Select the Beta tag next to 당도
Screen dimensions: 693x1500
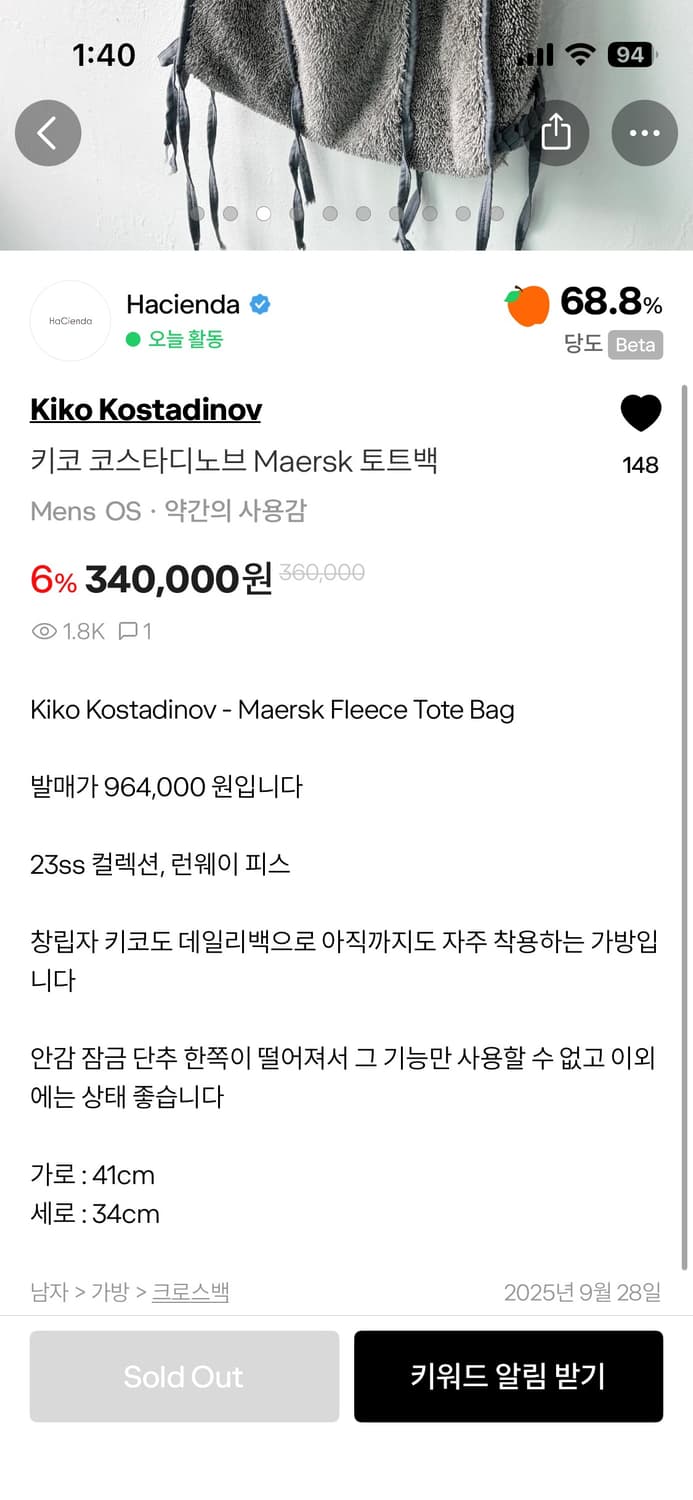click(637, 345)
